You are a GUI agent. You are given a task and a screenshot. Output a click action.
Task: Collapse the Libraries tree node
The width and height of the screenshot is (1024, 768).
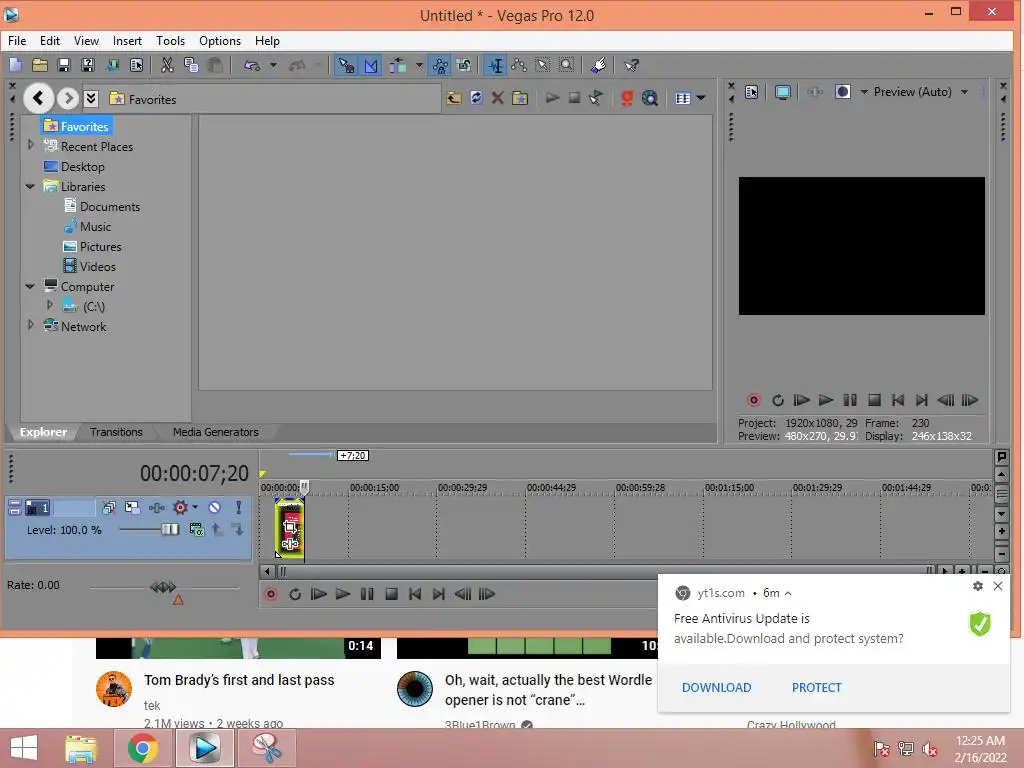click(x=30, y=186)
